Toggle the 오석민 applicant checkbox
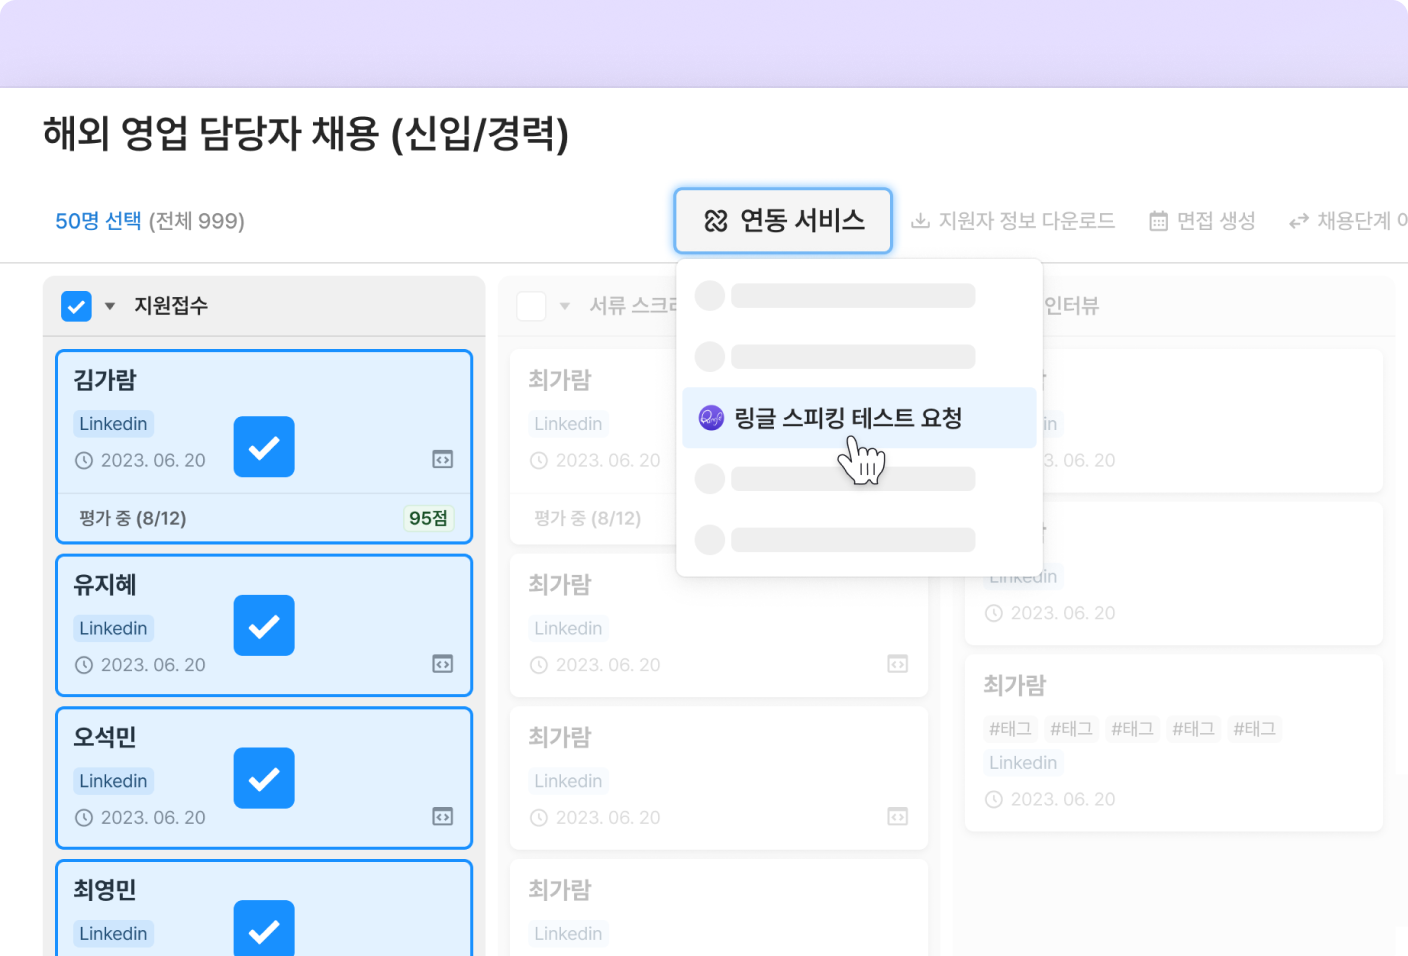The width and height of the screenshot is (1408, 956). tap(264, 778)
